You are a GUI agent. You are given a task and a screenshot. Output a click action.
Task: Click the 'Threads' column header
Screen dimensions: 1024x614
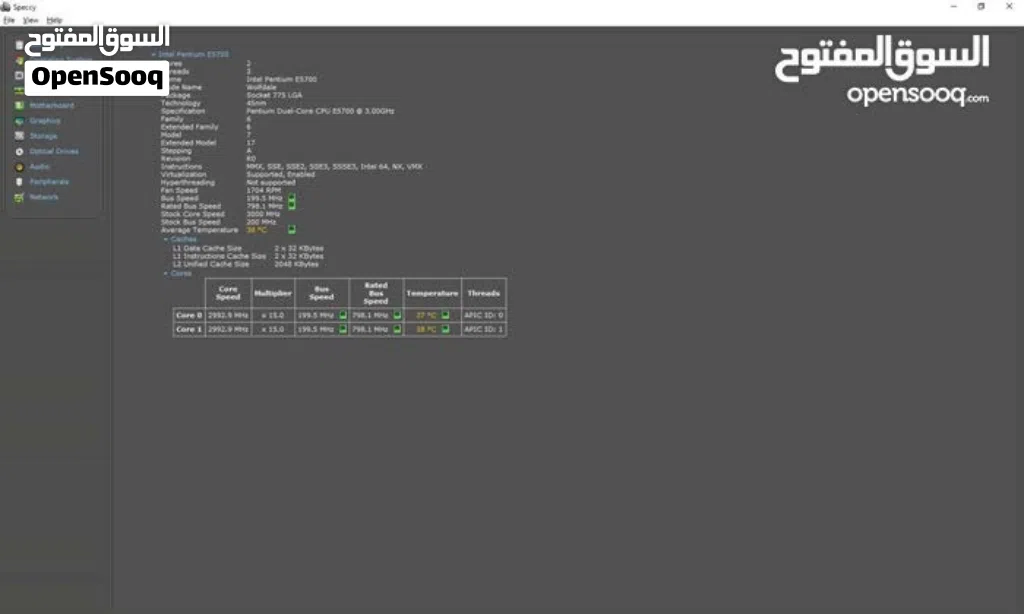[483, 293]
